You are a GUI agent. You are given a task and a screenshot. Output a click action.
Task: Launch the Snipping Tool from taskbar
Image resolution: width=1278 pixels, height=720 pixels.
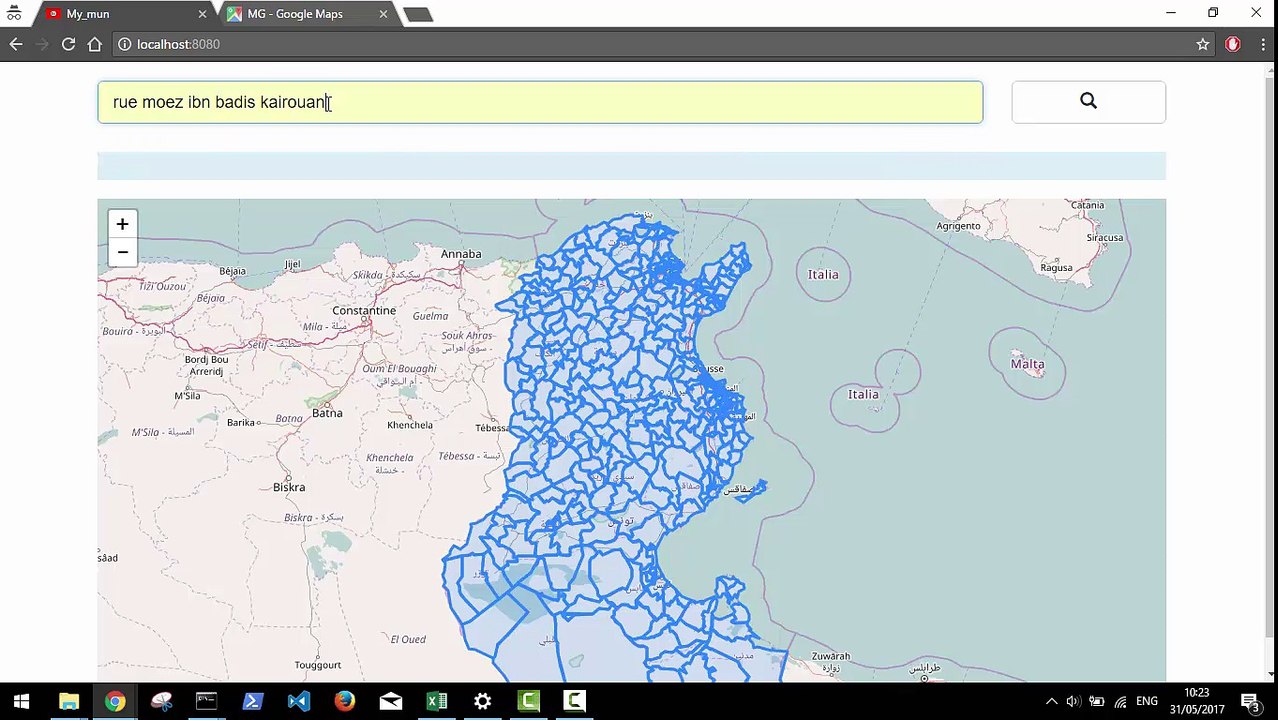point(161,701)
